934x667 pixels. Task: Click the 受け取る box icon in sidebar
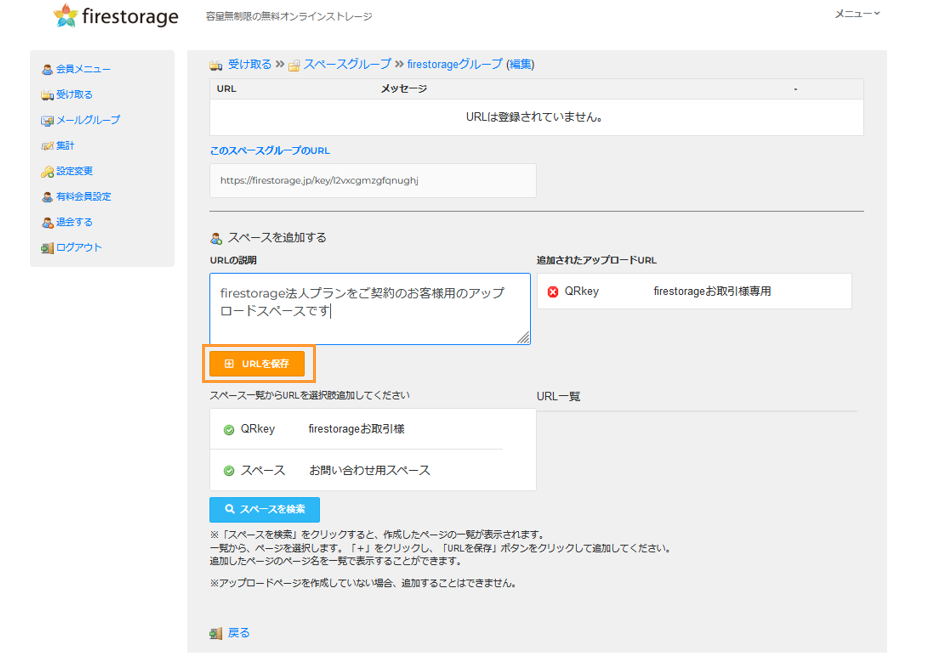pos(47,95)
